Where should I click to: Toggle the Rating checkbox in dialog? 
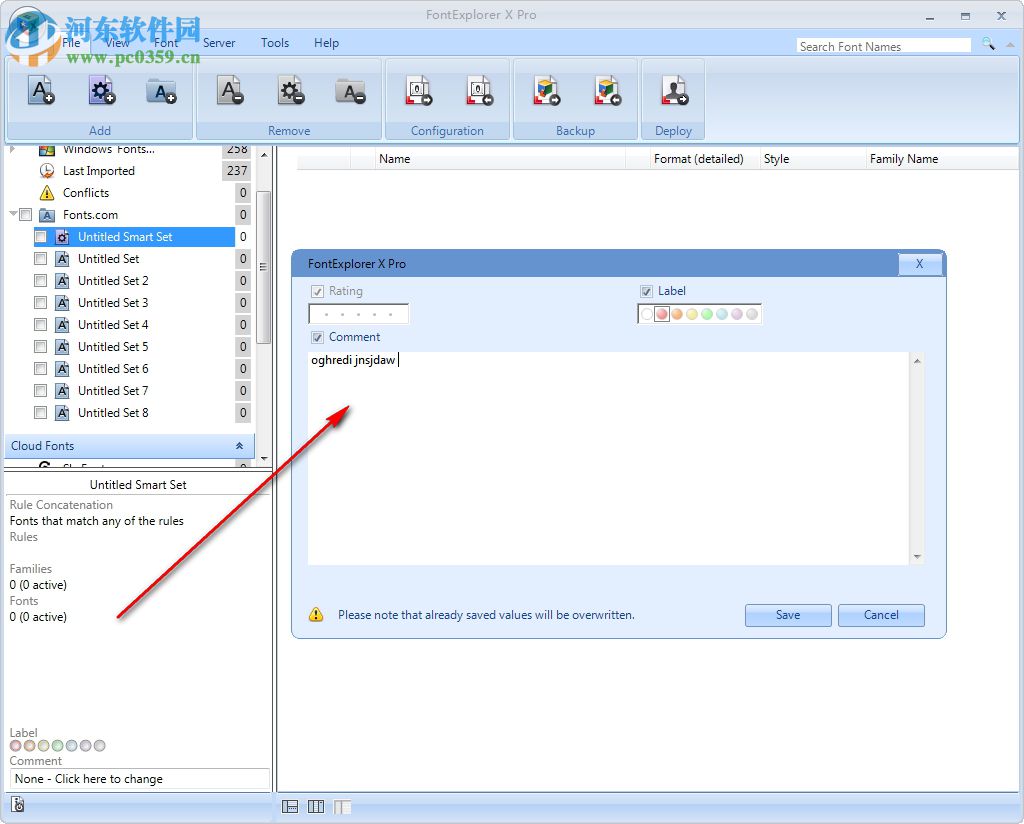click(x=317, y=291)
